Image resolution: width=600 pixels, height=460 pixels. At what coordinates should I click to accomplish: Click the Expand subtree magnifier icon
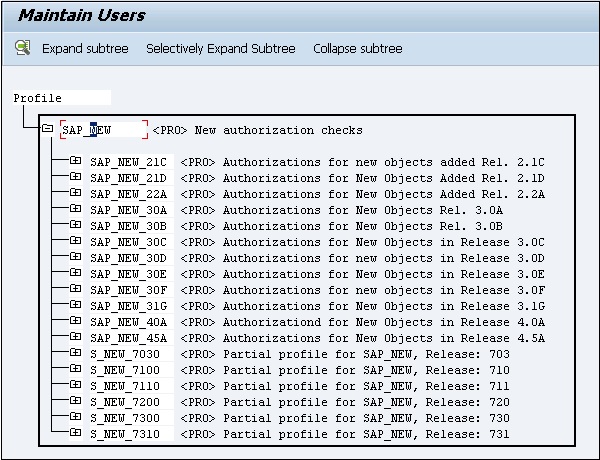[22, 48]
